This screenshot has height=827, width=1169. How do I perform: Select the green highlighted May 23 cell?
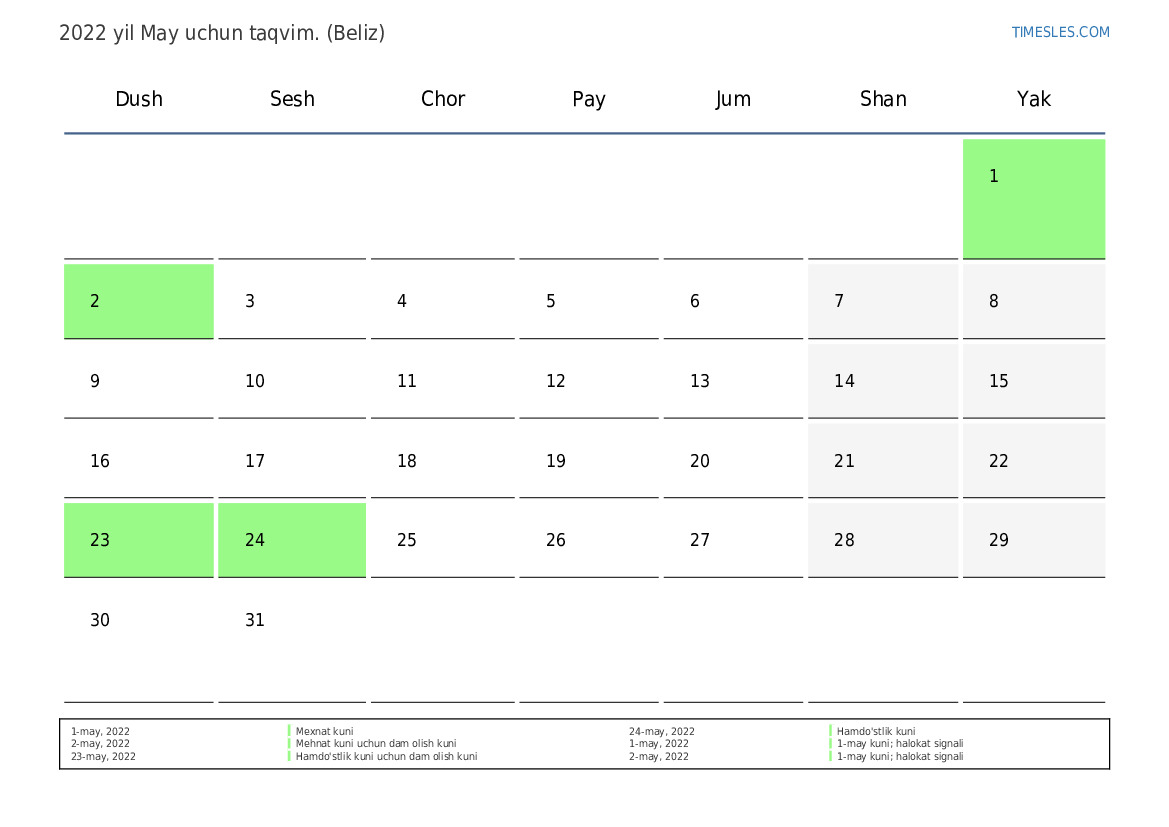138,540
